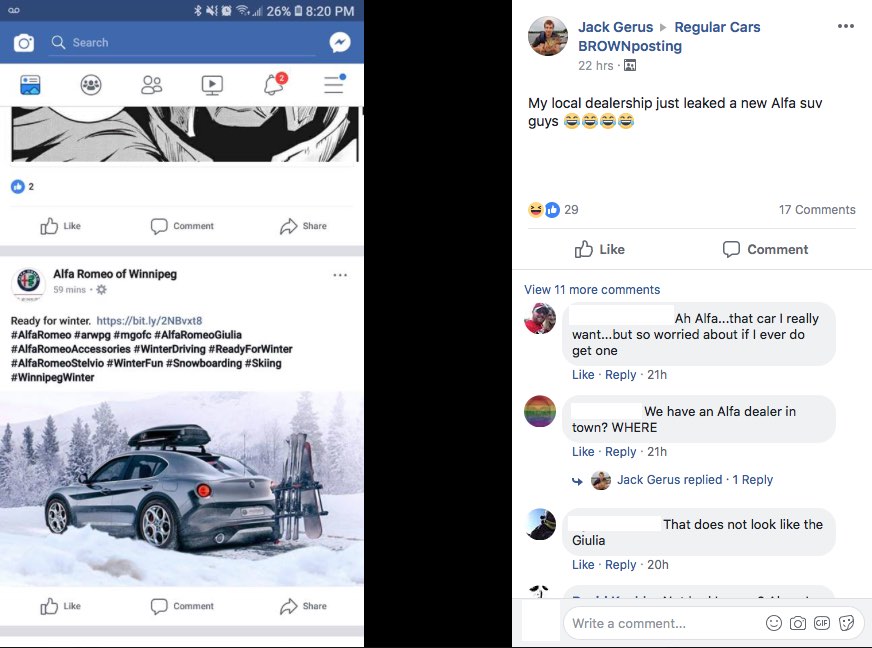Open the hamburger menu tab
Screen dimensions: 872x648
(334, 86)
